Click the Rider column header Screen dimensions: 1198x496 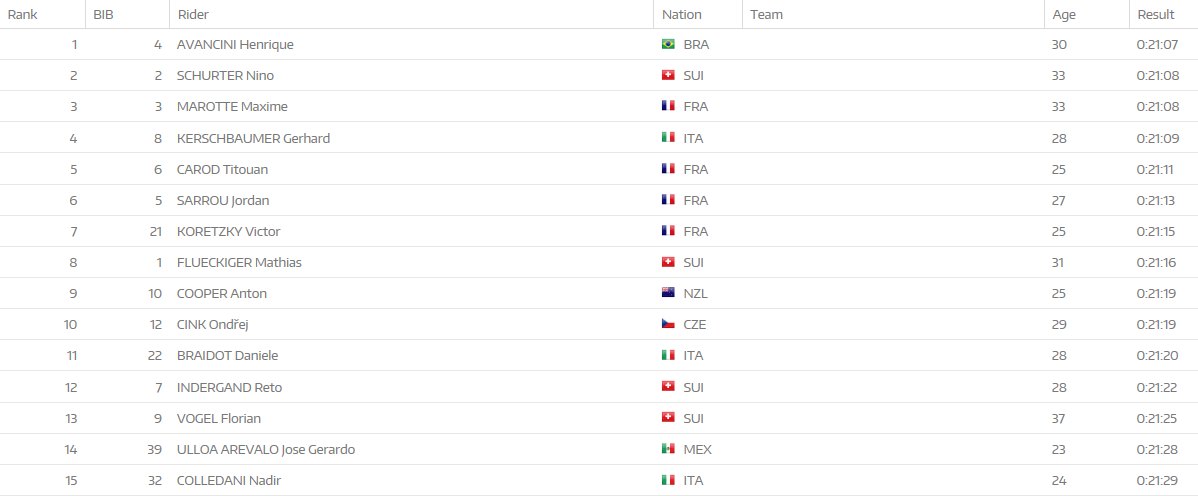(193, 15)
